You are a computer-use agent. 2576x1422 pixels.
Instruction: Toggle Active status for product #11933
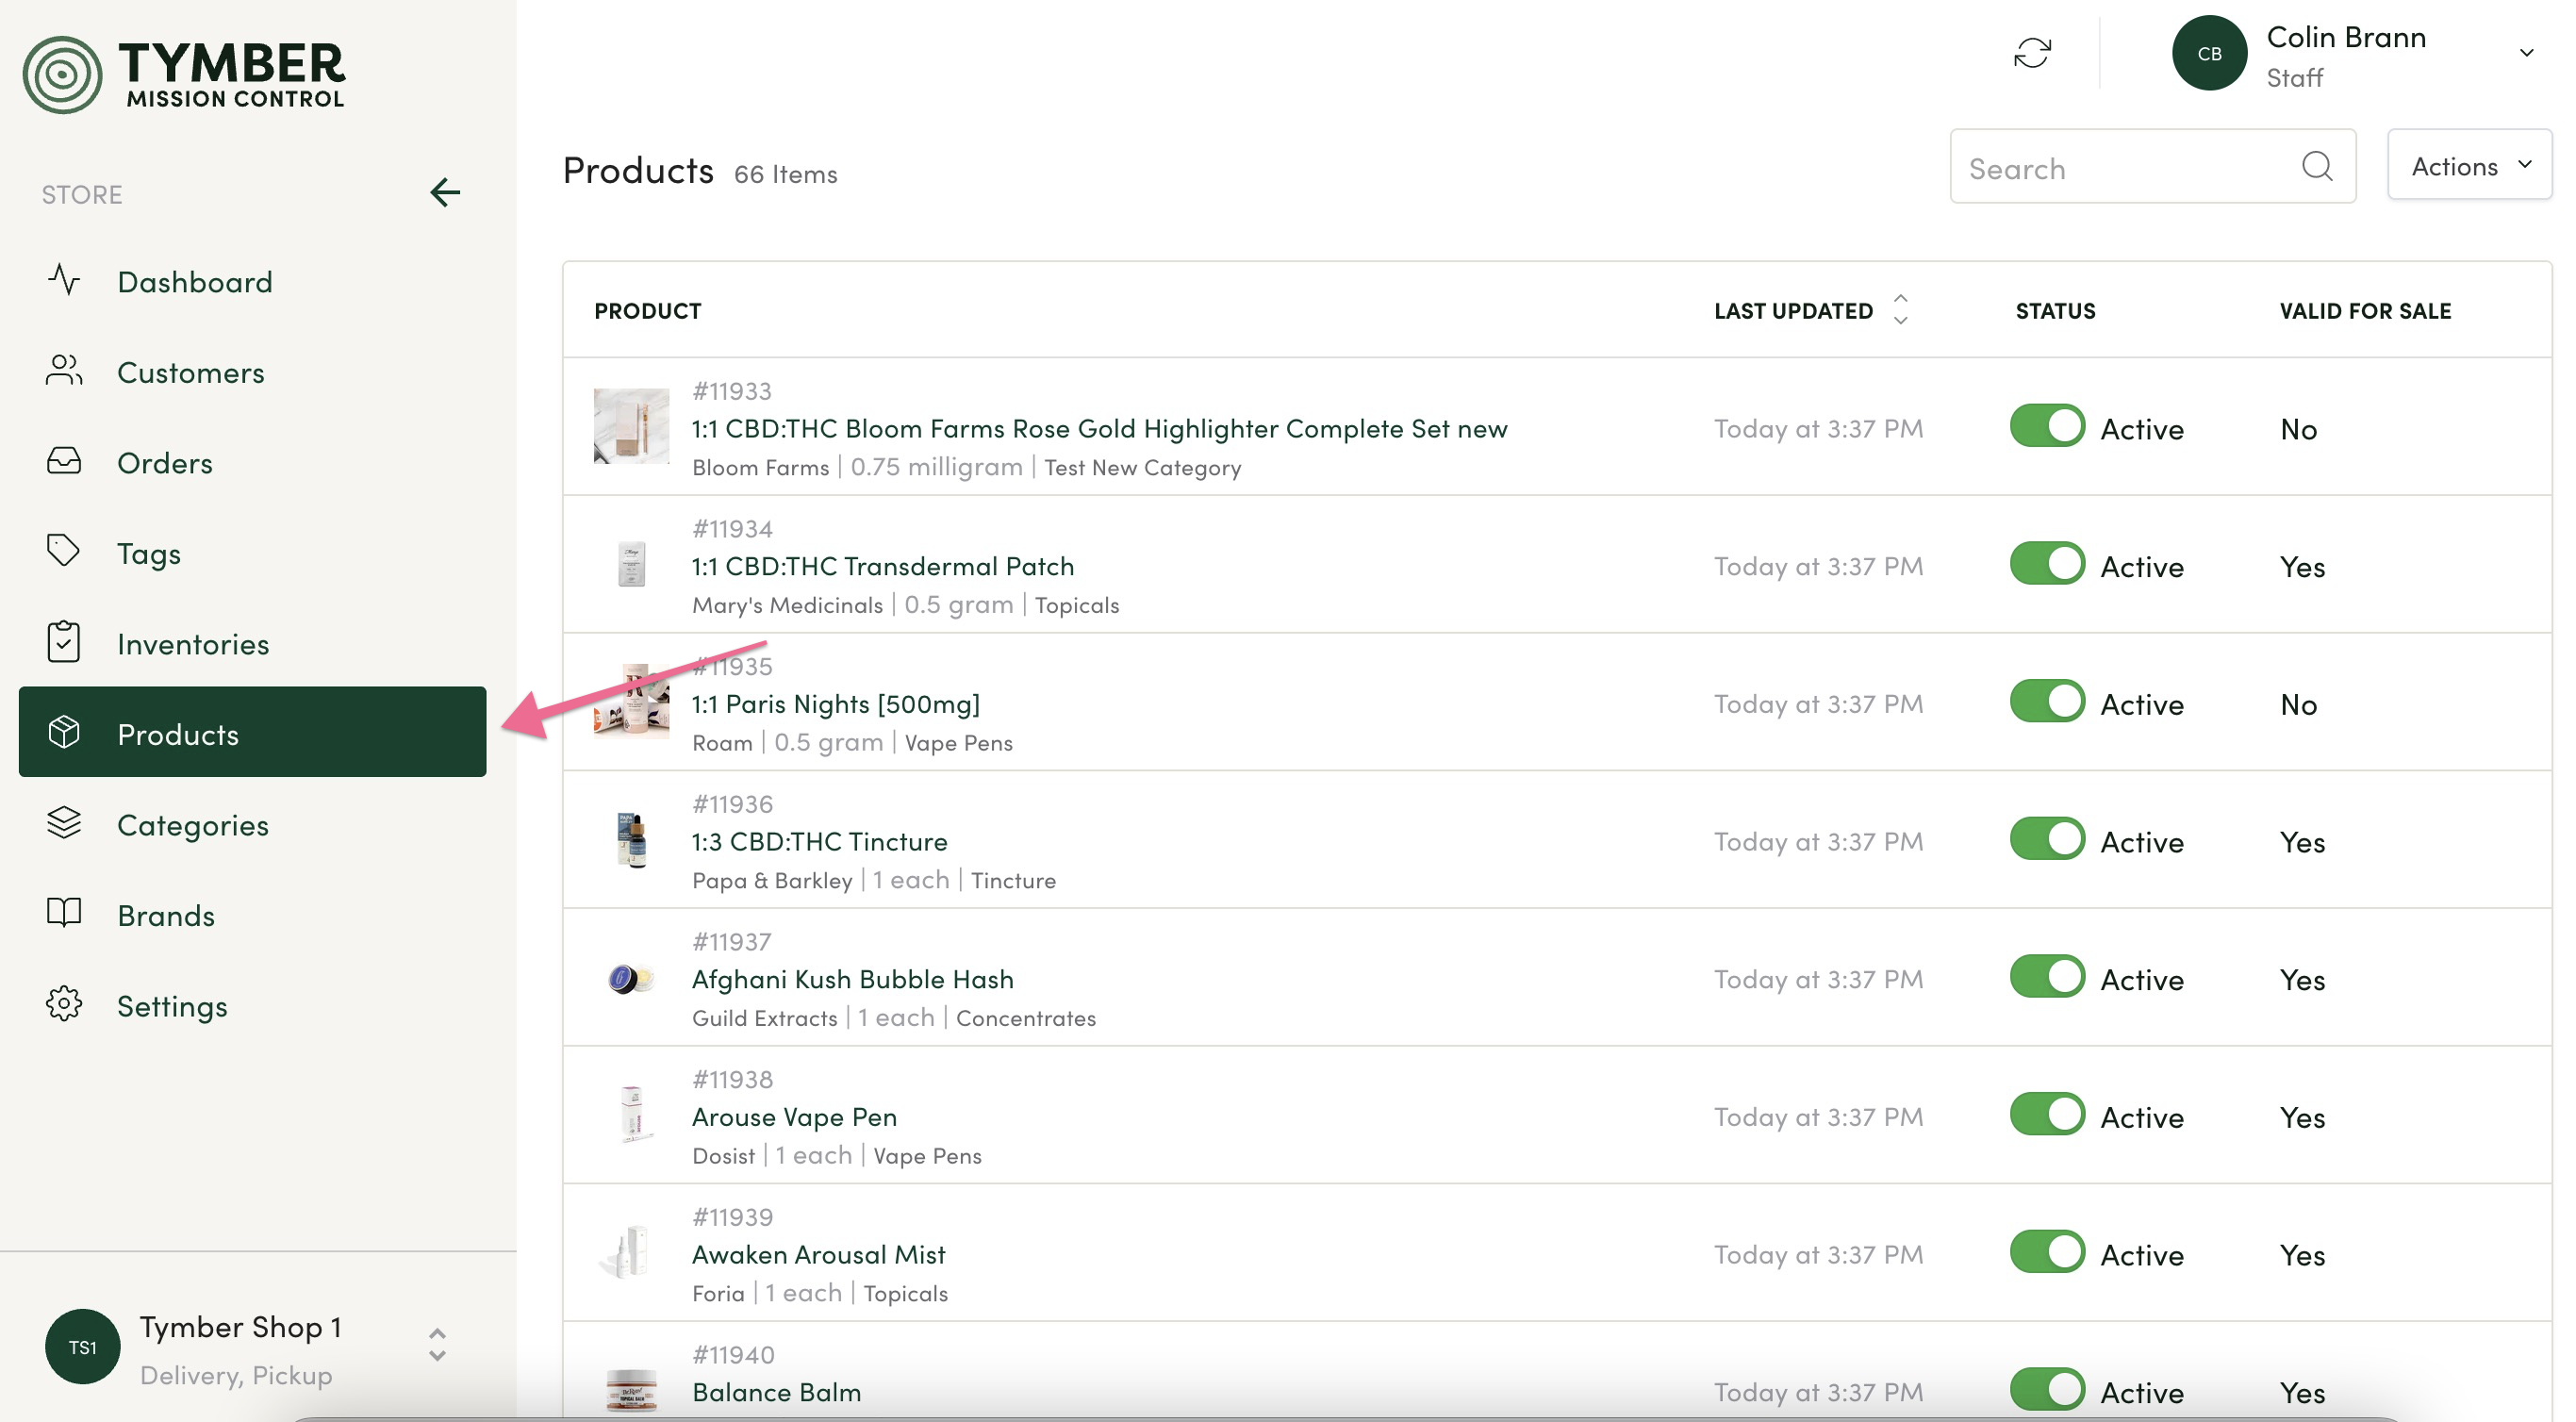pos(2047,426)
